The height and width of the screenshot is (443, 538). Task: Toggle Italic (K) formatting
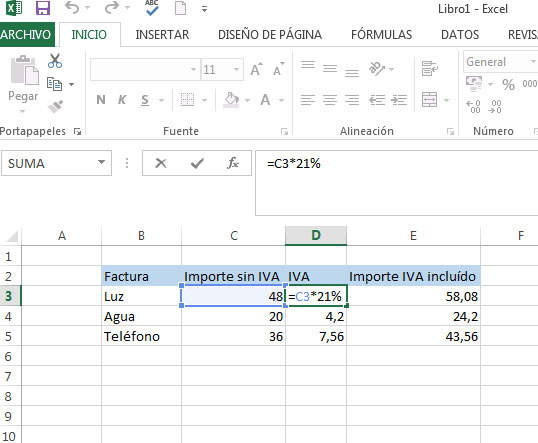click(122, 100)
